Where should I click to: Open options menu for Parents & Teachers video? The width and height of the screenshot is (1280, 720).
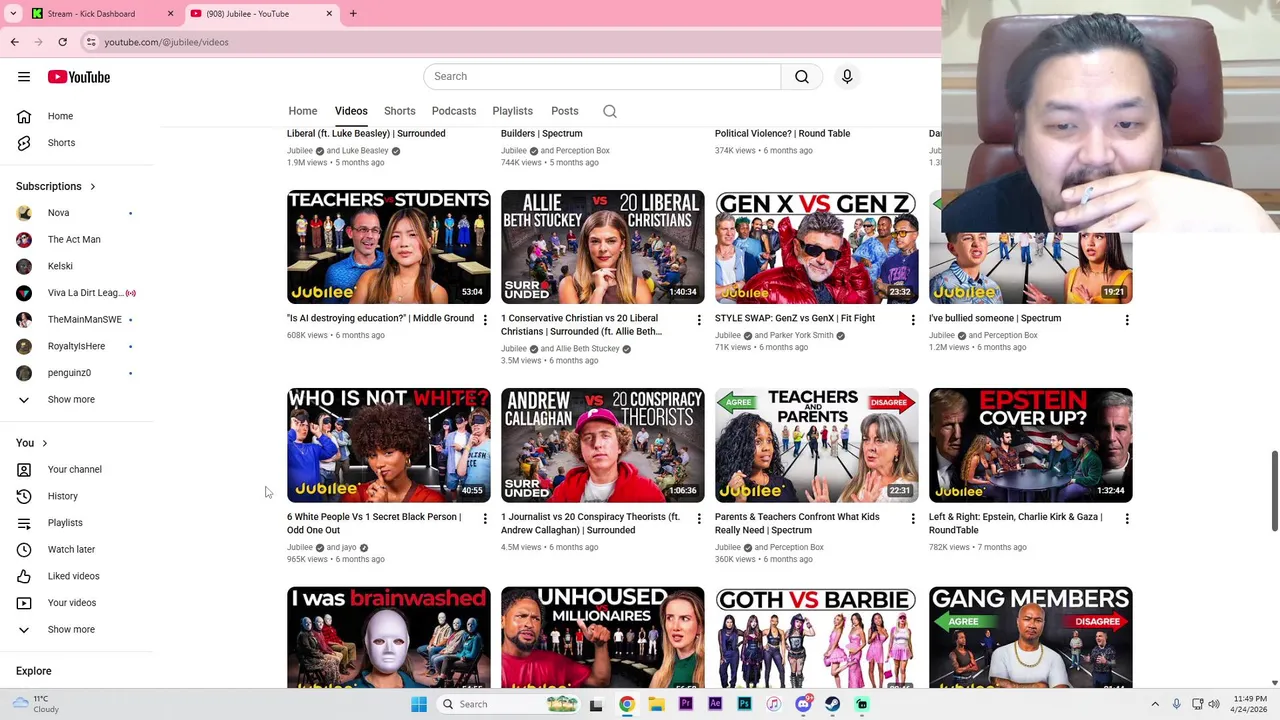pos(913,519)
